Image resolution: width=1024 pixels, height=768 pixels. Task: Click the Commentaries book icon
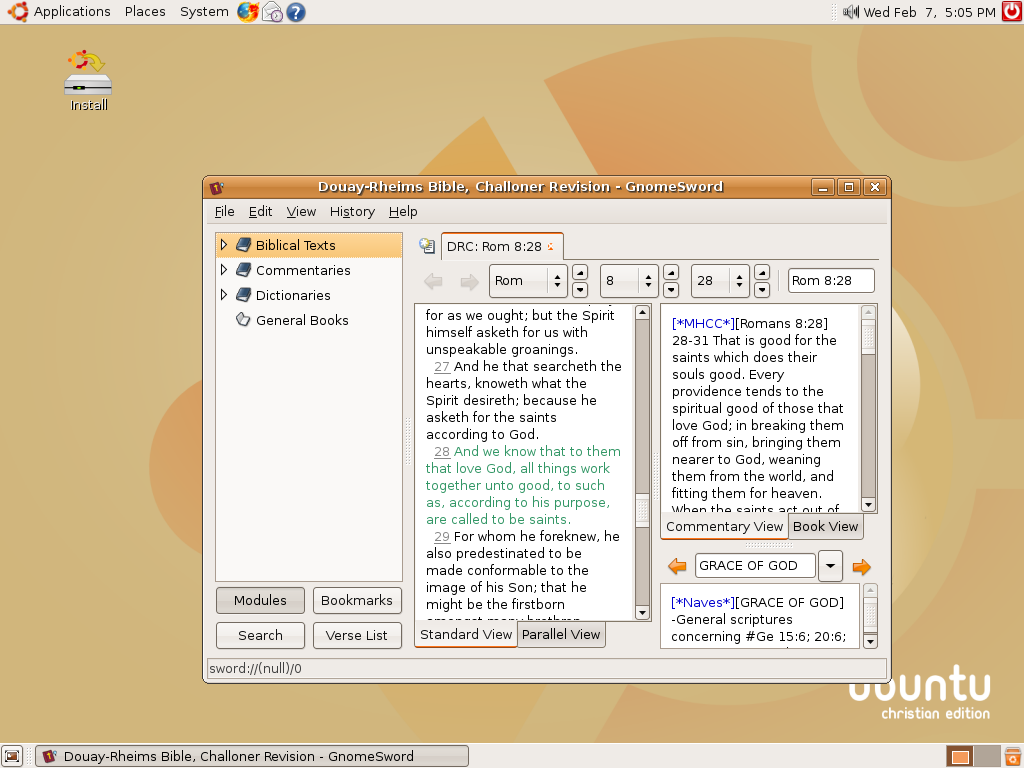click(244, 270)
